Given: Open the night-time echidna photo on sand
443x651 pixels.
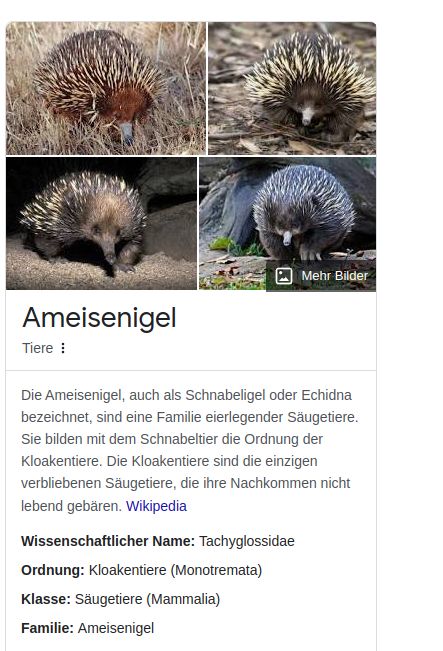Looking at the screenshot, I should tap(101, 223).
